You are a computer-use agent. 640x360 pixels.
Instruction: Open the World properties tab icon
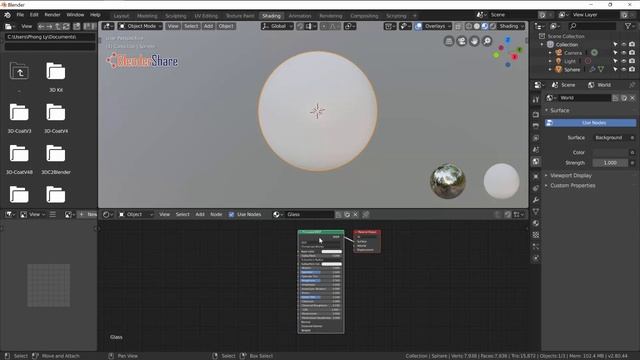pyautogui.click(x=536, y=162)
